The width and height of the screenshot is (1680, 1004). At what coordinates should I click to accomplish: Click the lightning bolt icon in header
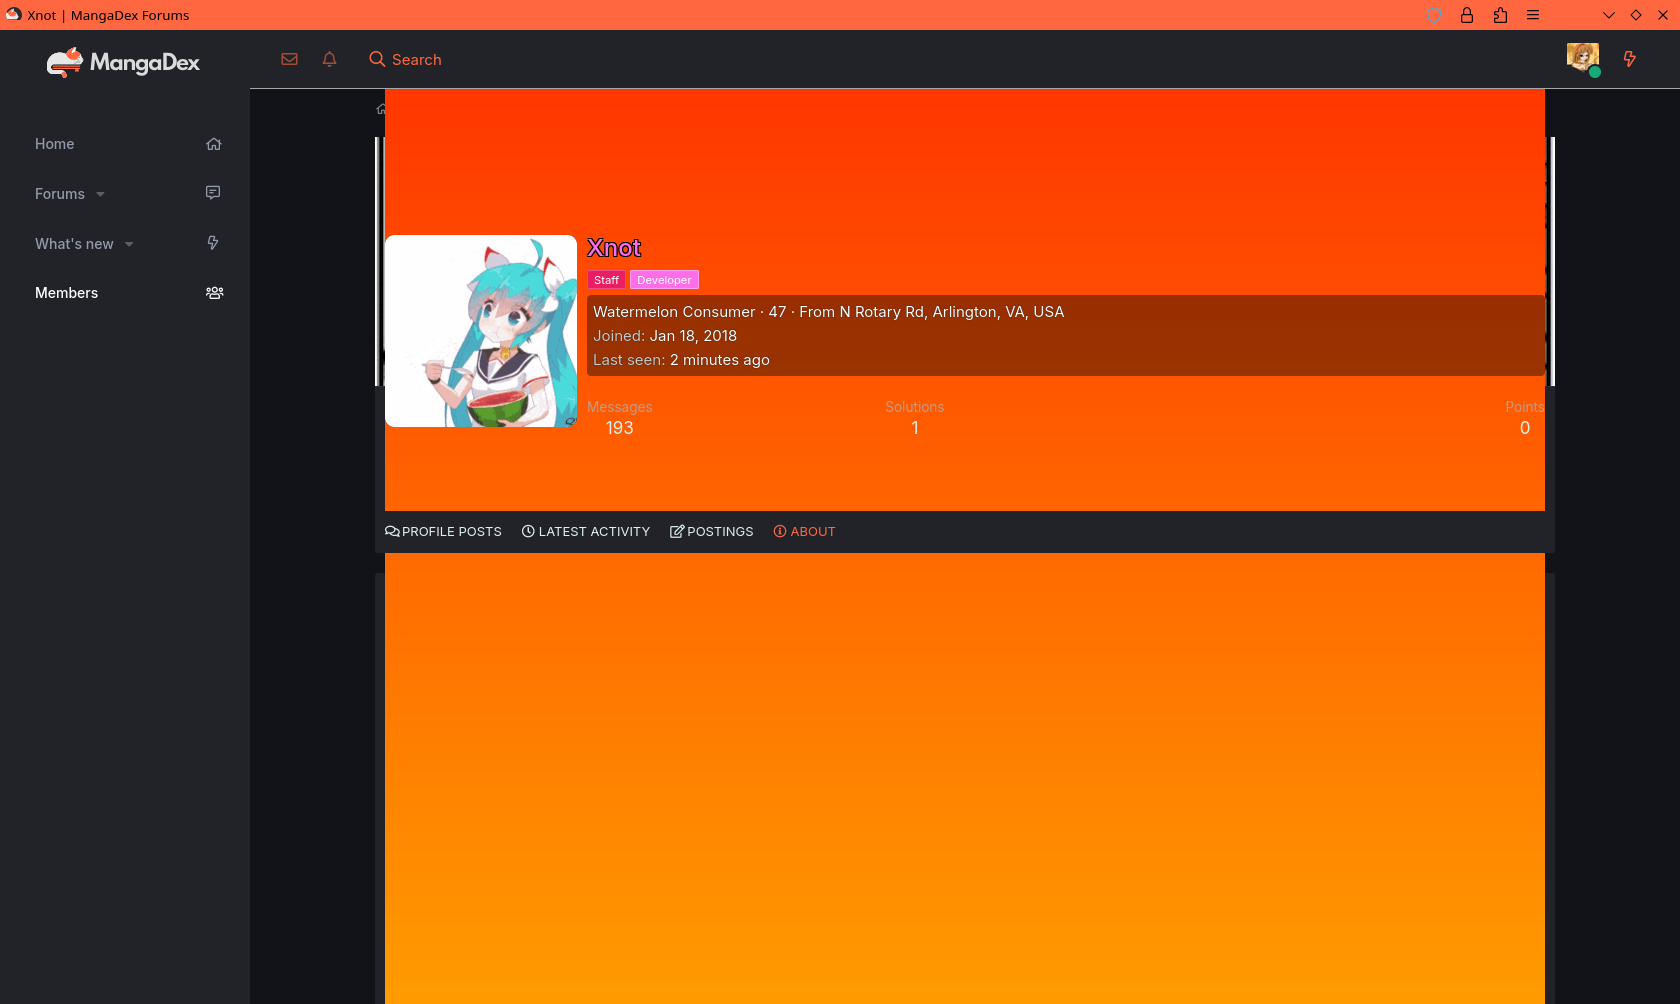[1629, 59]
